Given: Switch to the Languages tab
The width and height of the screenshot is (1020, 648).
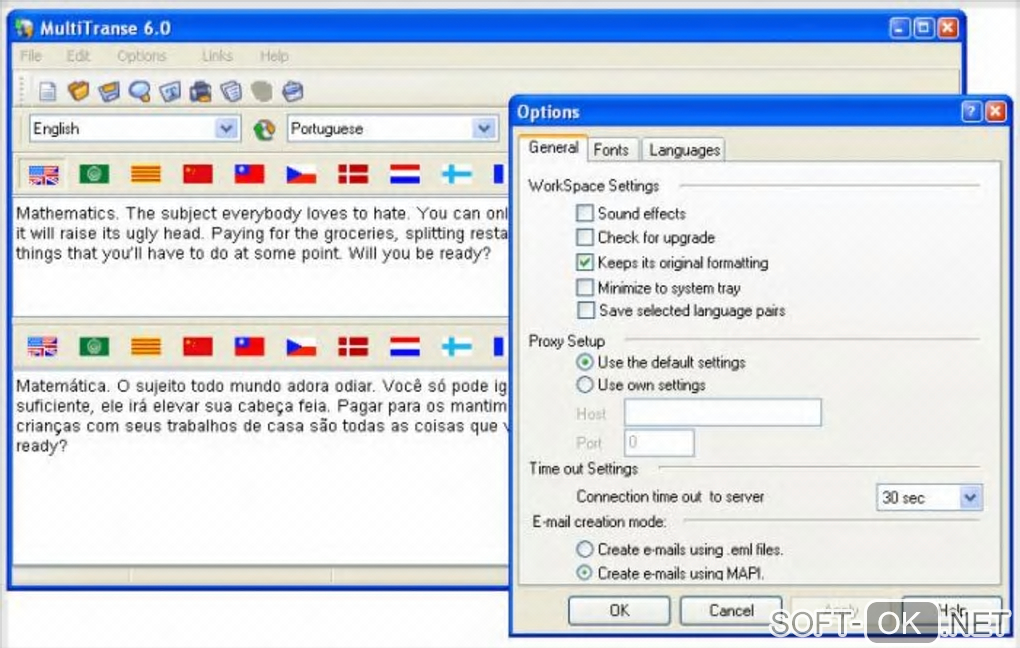Looking at the screenshot, I should [684, 150].
